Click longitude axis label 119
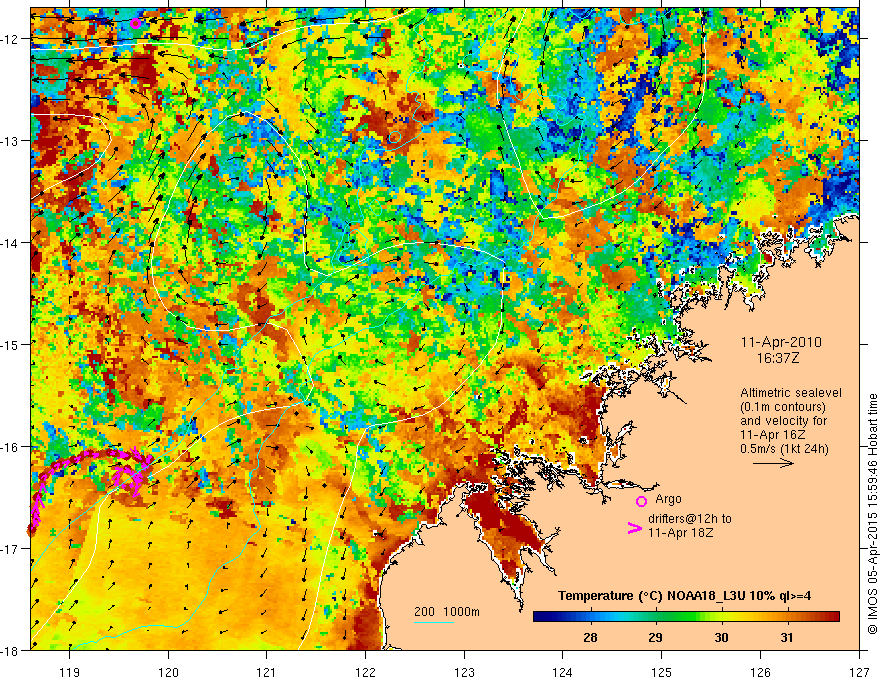This screenshot has height=680, width=880. (x=70, y=672)
